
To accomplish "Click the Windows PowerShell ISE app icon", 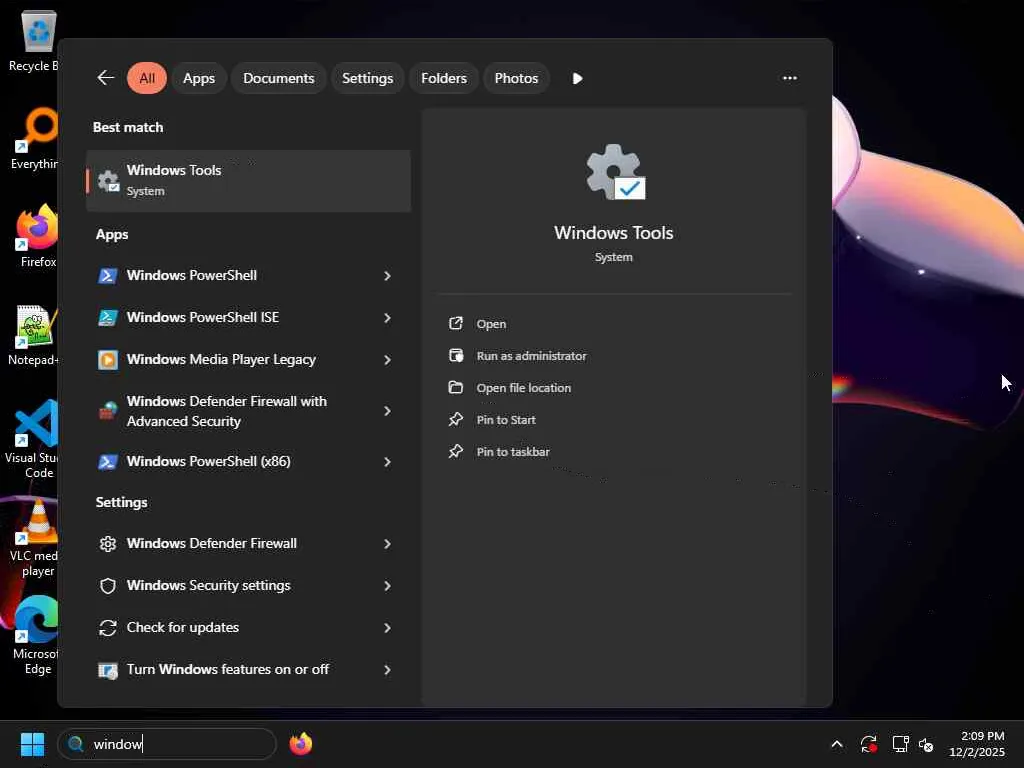I will (108, 317).
